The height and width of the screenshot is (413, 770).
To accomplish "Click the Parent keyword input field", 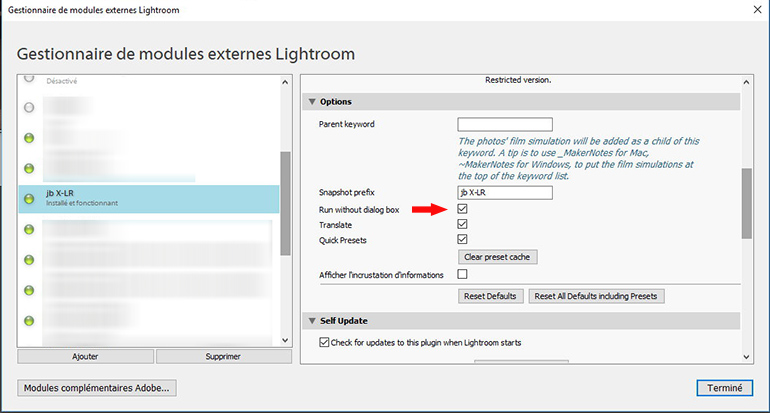I will point(504,125).
